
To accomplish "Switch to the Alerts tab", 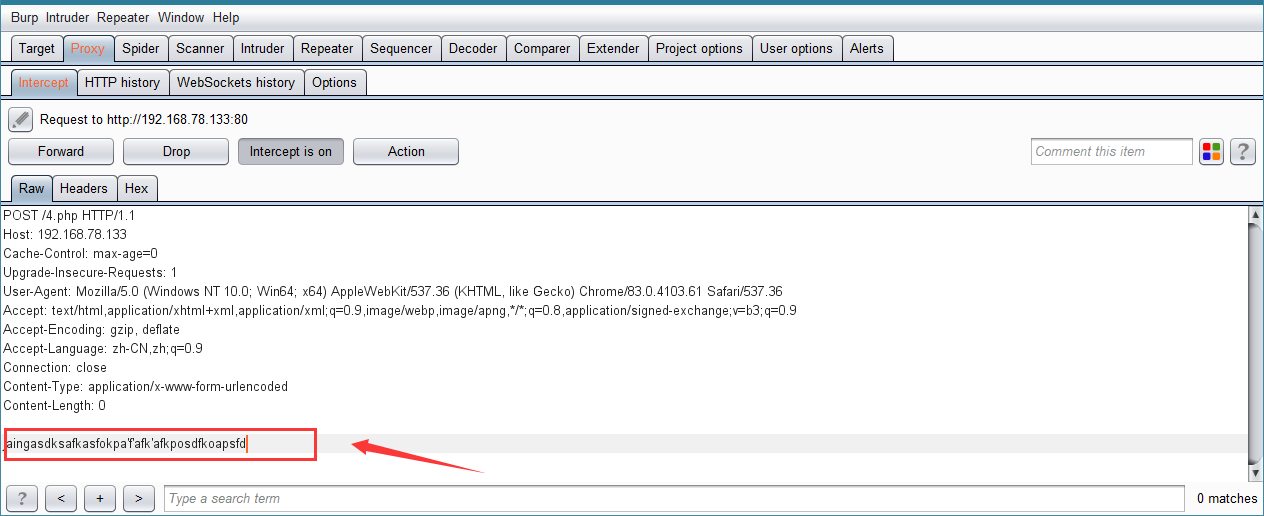I will pyautogui.click(x=867, y=48).
